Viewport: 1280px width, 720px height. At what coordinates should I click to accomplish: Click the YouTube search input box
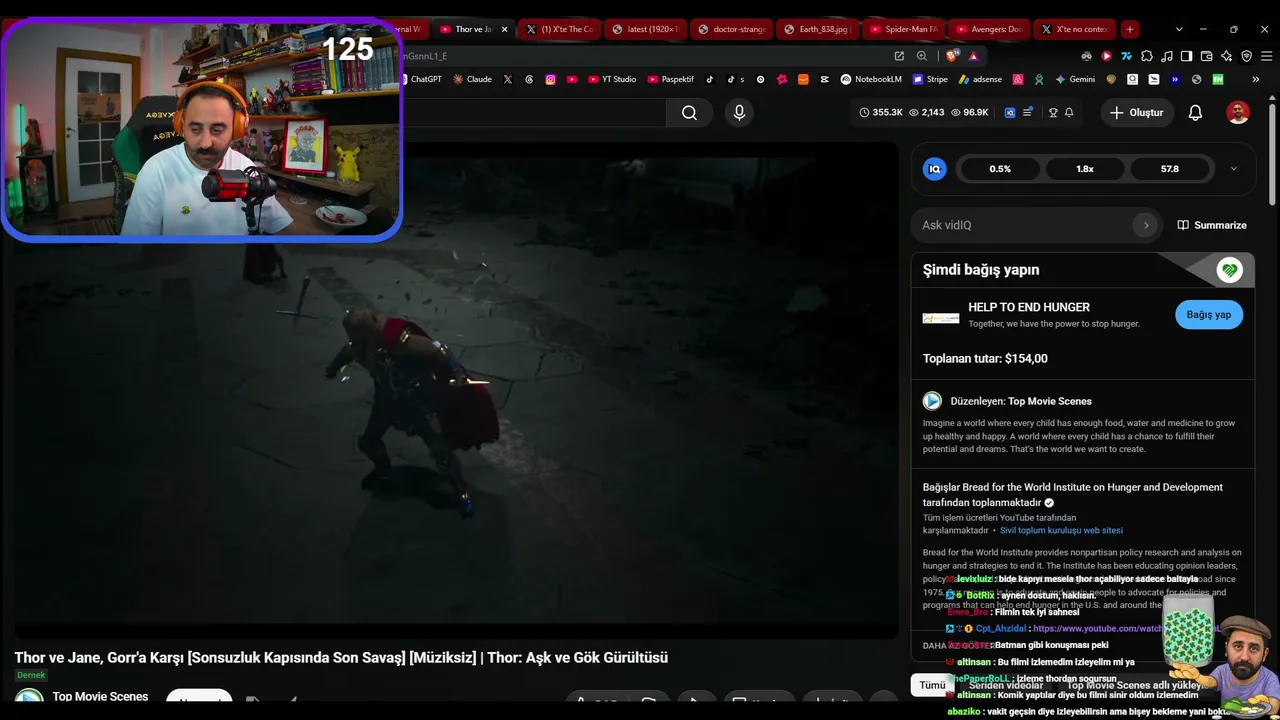click(533, 113)
